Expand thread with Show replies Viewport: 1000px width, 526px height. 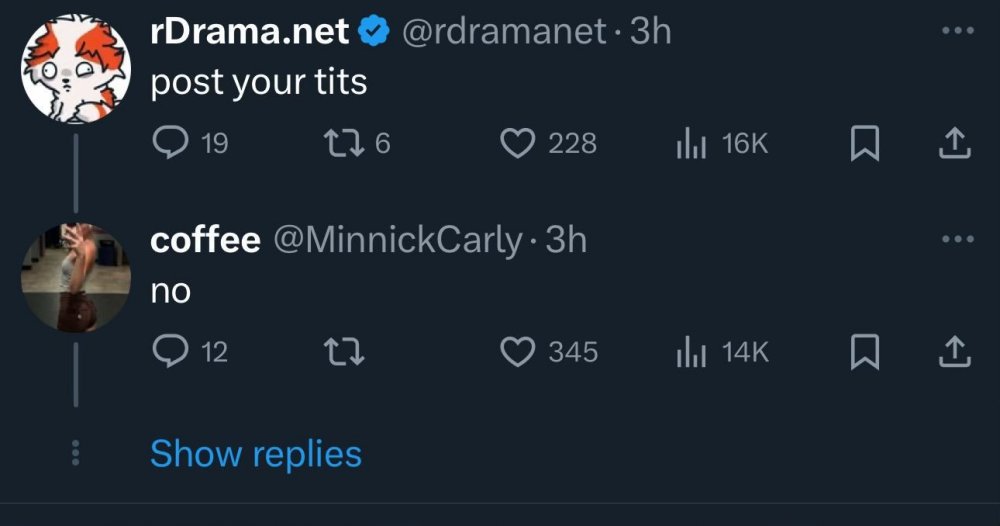tap(255, 454)
